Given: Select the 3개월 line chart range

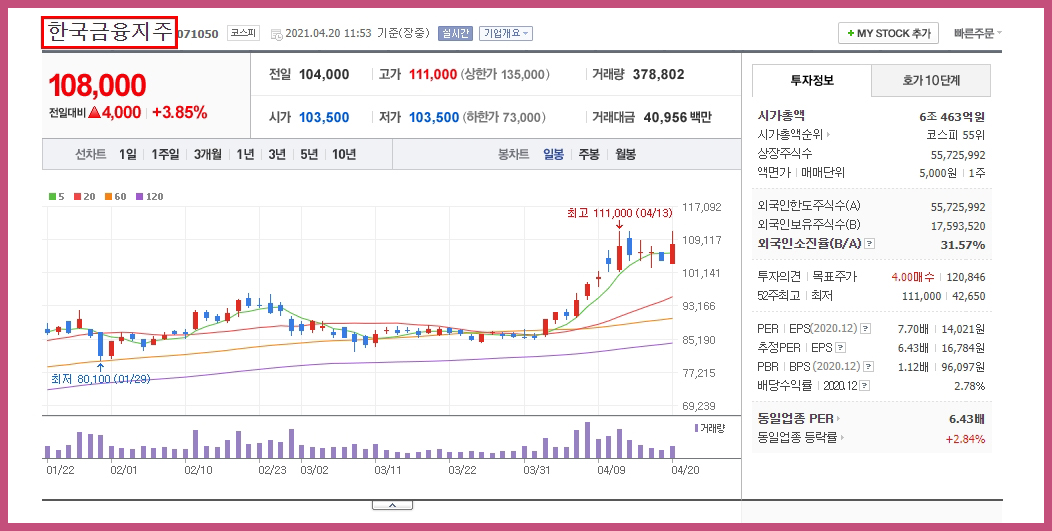Looking at the screenshot, I should [x=208, y=154].
